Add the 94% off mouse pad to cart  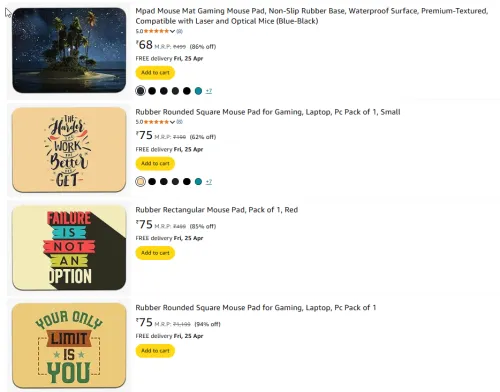(x=155, y=351)
